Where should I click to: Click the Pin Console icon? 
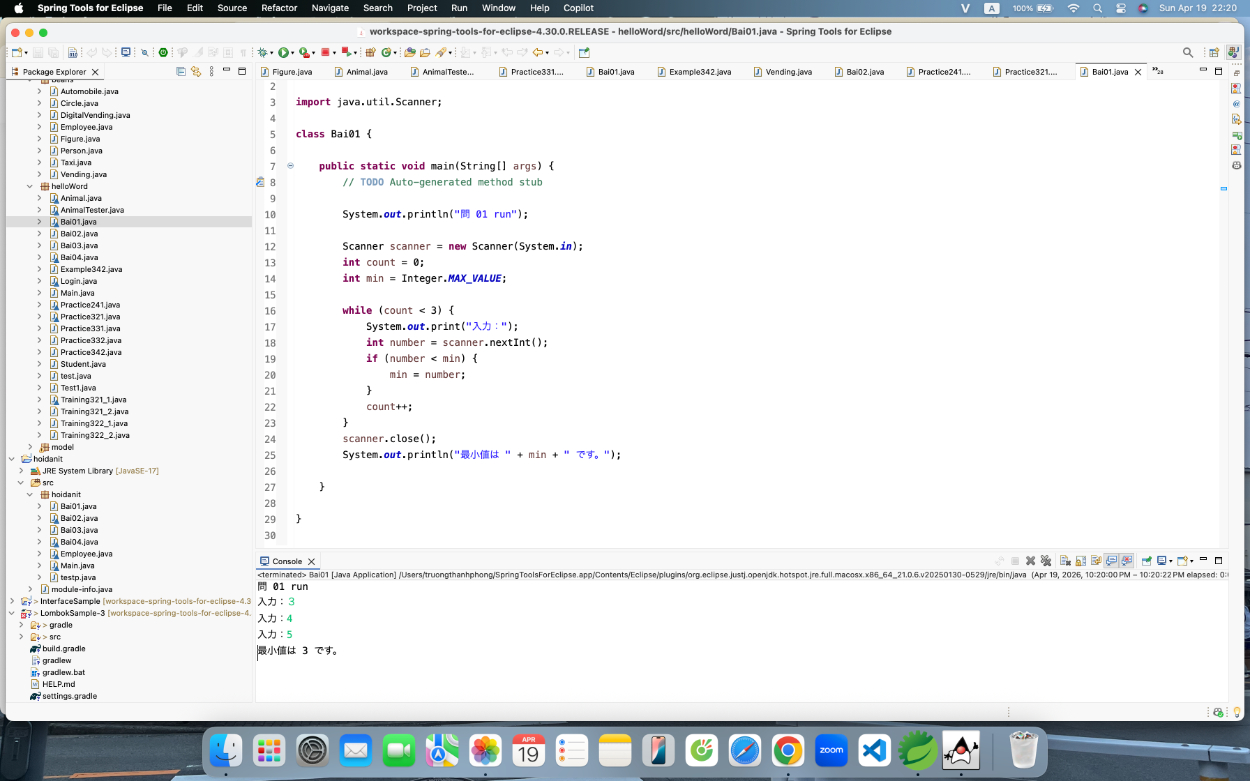(1147, 561)
